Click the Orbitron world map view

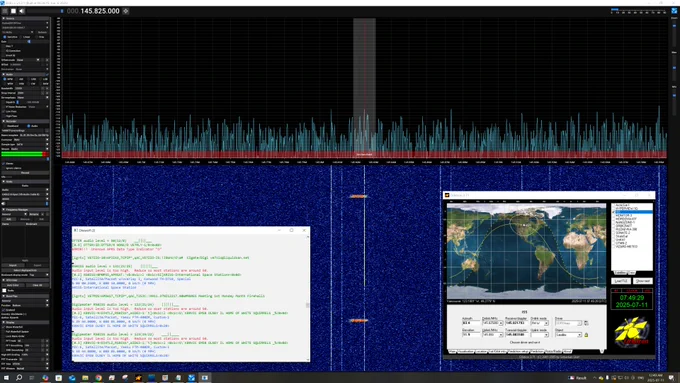pyautogui.click(x=526, y=251)
